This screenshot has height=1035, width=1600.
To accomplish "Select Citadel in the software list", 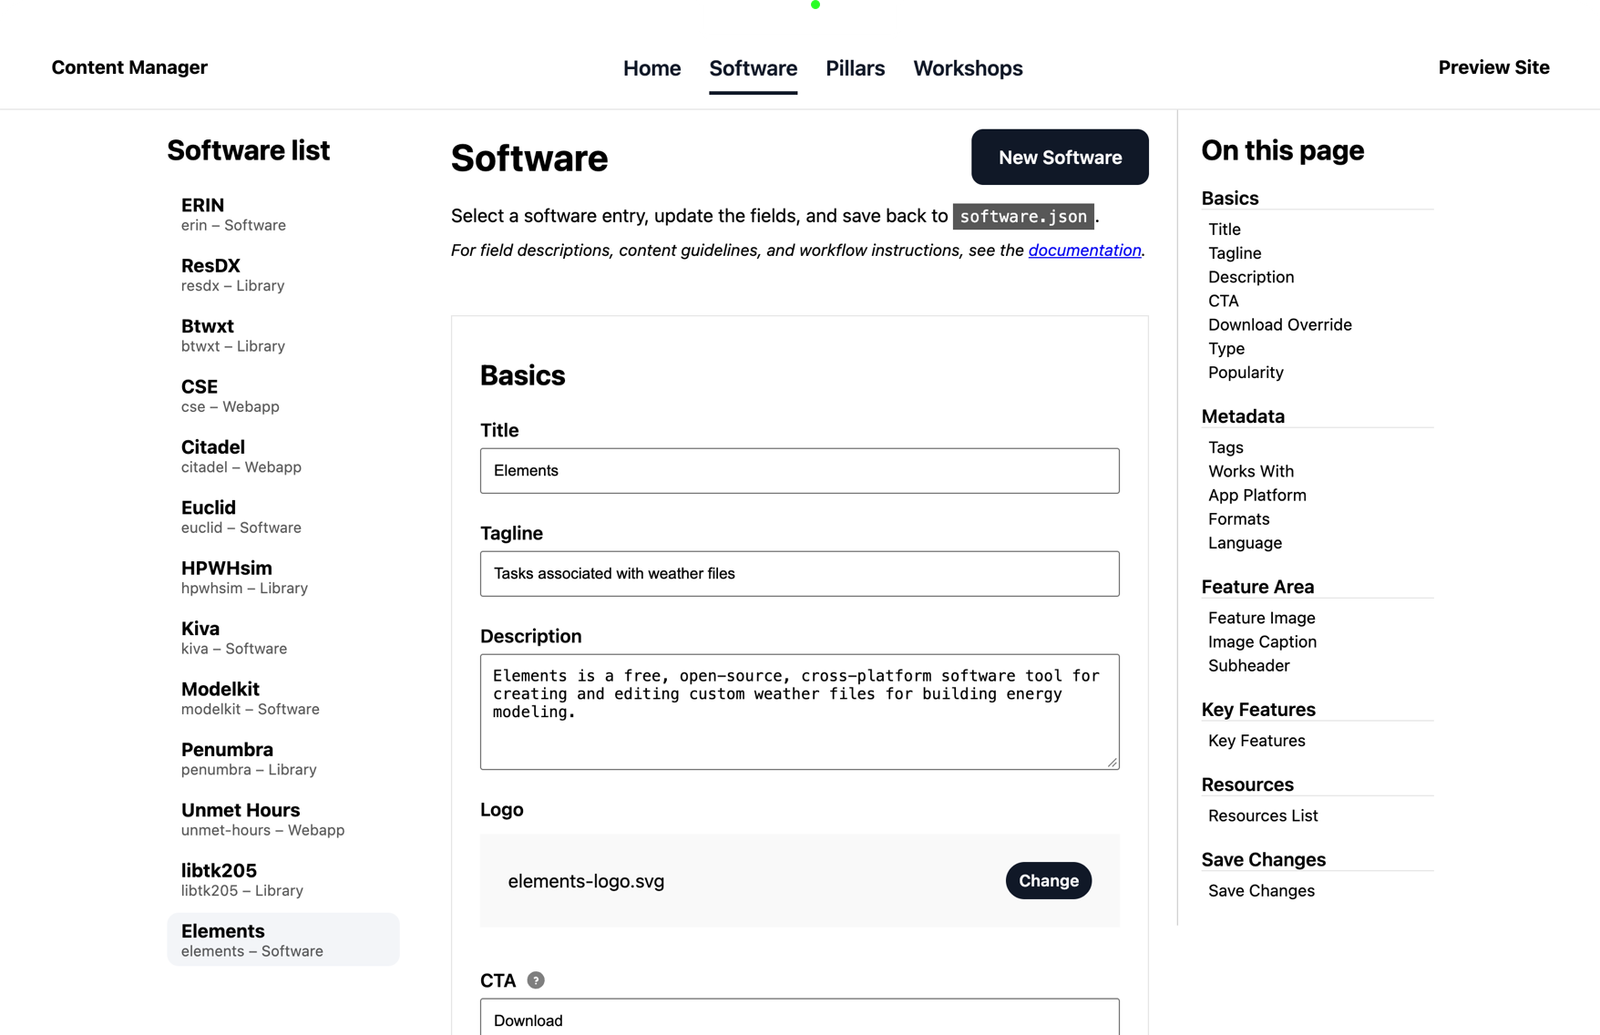I will (x=283, y=456).
